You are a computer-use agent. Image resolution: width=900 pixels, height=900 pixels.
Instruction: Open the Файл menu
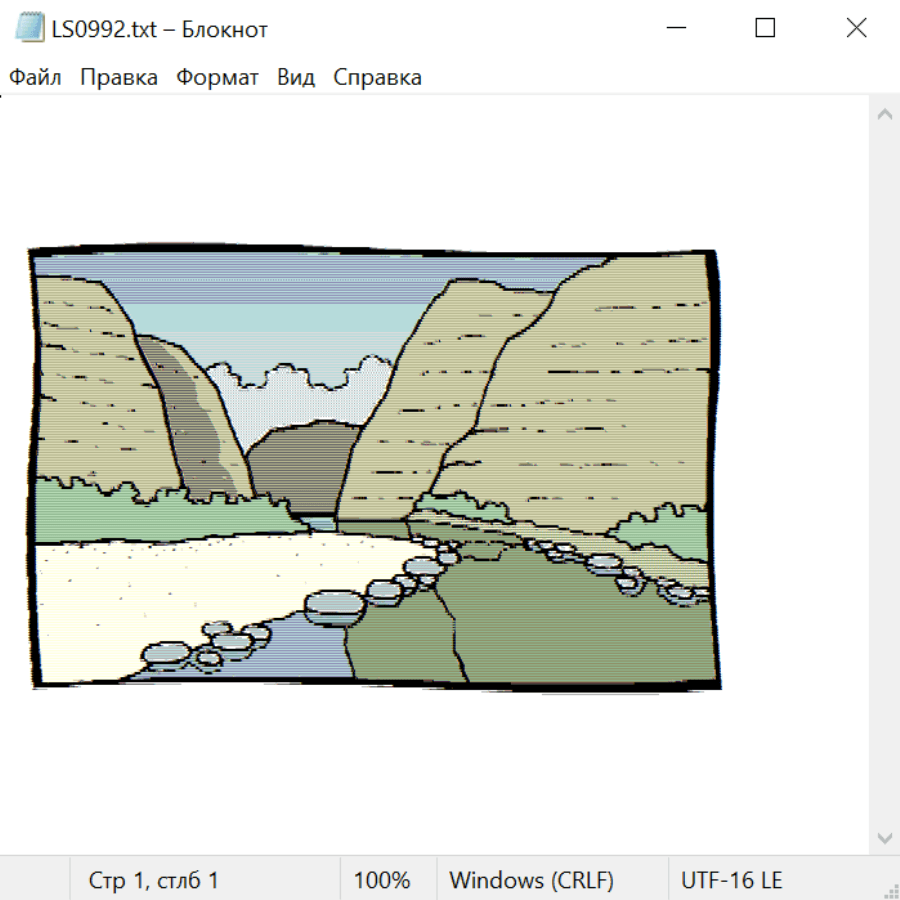pos(35,77)
